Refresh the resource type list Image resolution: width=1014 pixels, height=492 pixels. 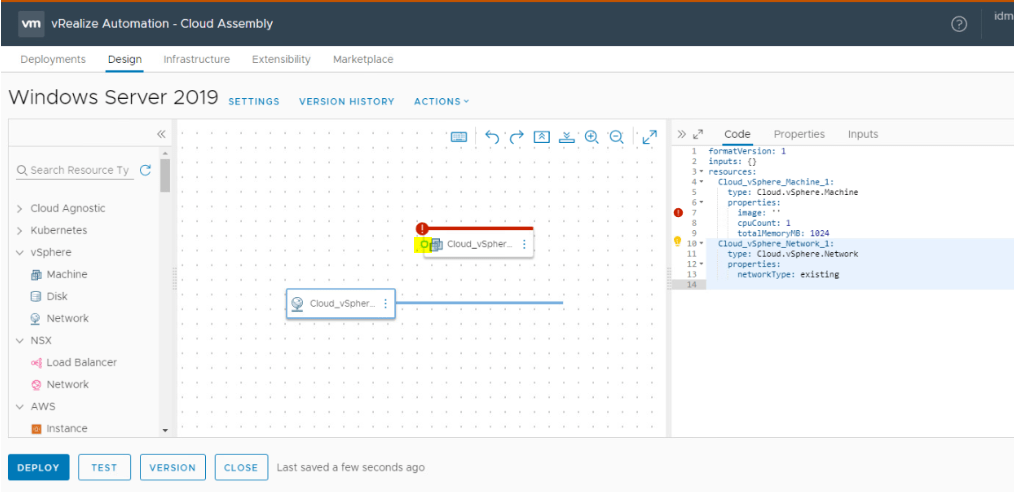[146, 170]
